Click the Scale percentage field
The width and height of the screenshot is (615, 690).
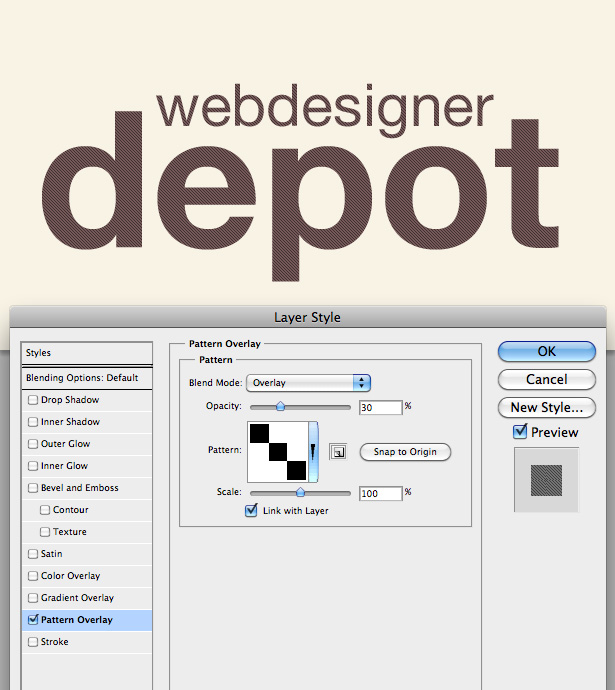[381, 493]
